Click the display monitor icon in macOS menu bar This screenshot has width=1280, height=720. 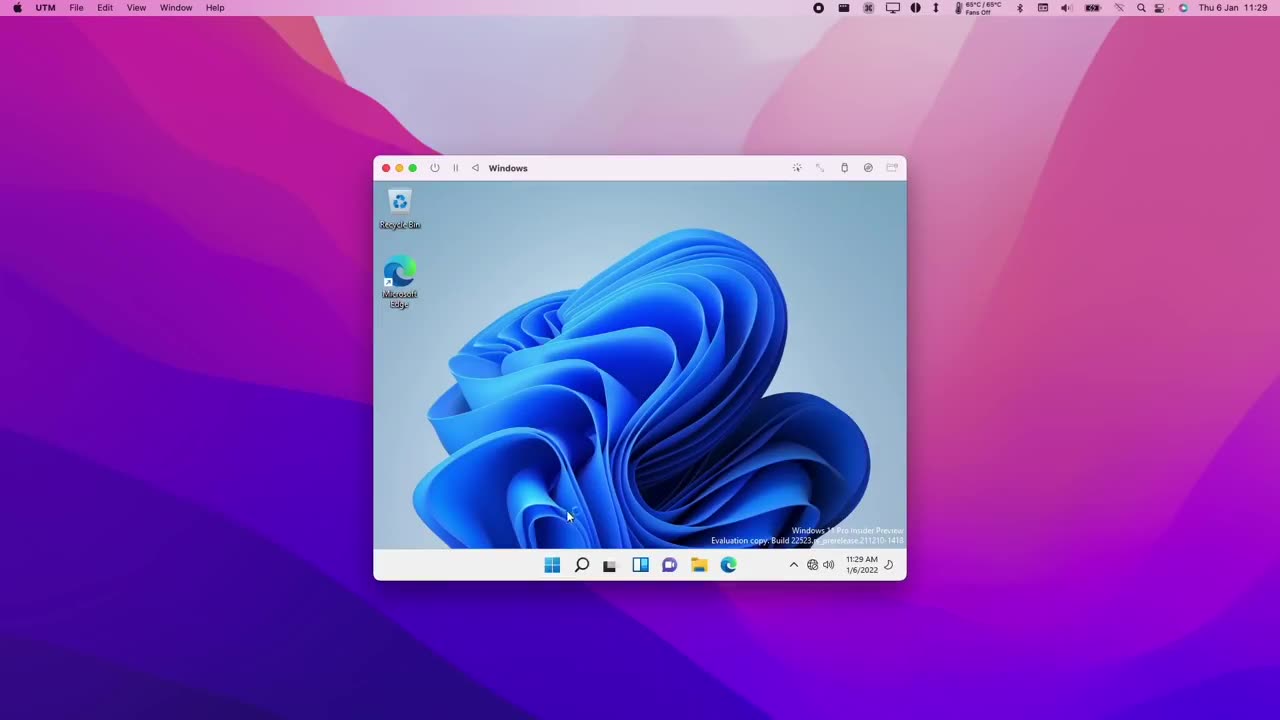893,8
